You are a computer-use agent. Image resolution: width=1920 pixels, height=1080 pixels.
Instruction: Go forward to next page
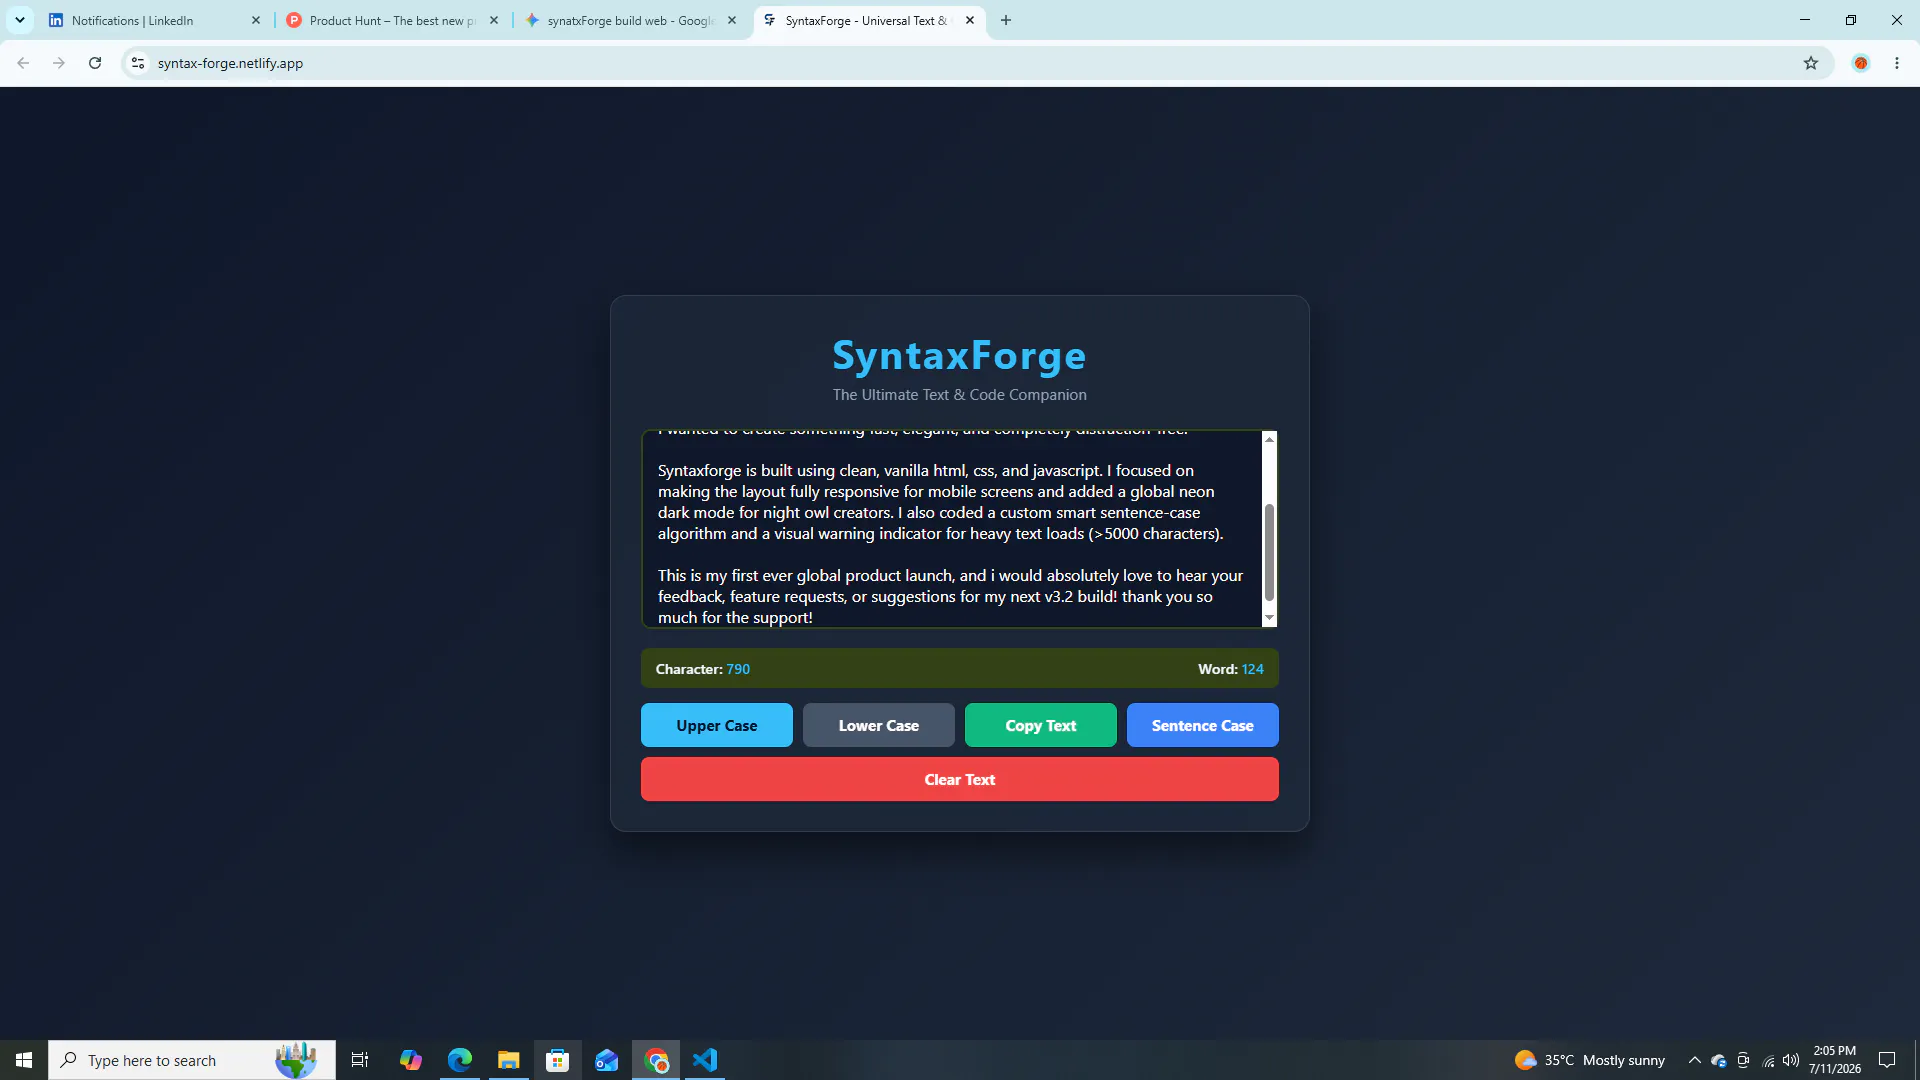pyautogui.click(x=59, y=63)
